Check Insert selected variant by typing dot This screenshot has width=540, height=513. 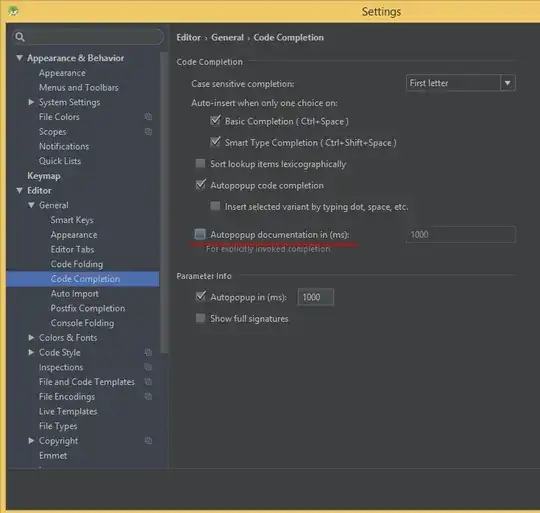[215, 206]
